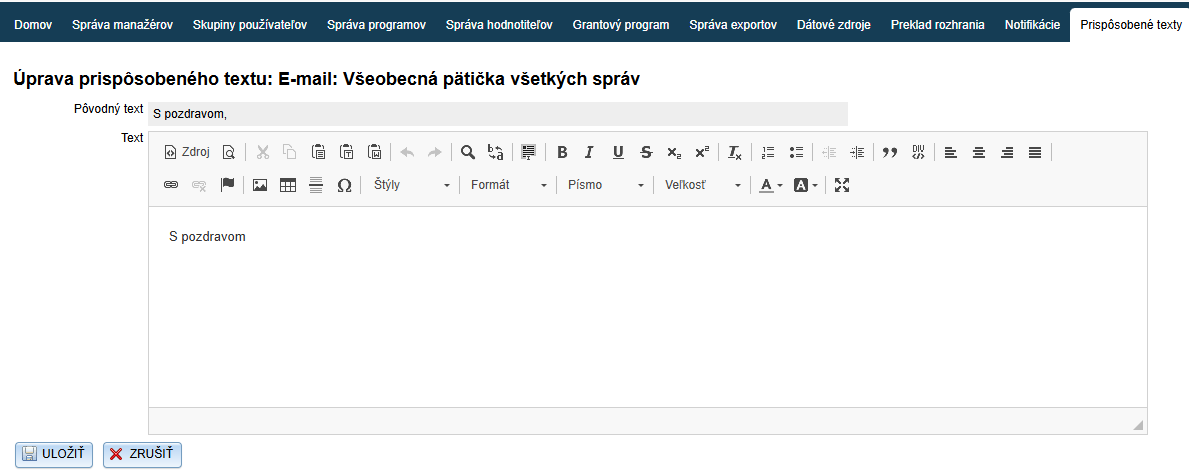Open the Správa exportov tab
This screenshot has width=1189, height=476.
(x=733, y=25)
